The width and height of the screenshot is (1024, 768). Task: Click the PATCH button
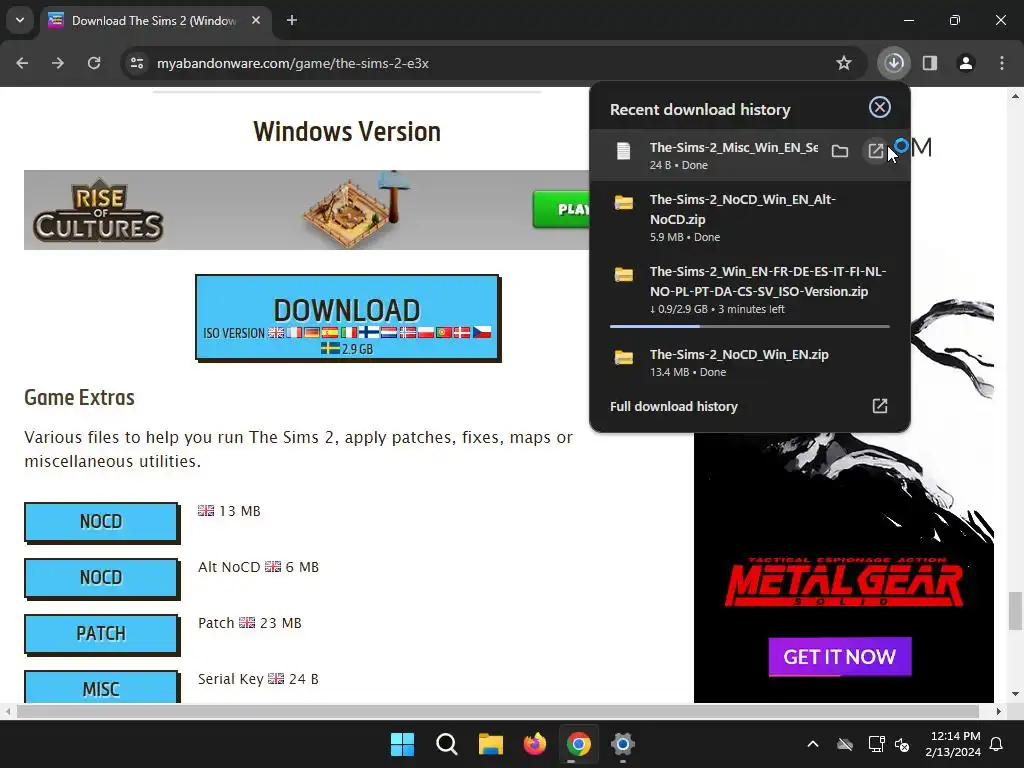click(x=101, y=634)
